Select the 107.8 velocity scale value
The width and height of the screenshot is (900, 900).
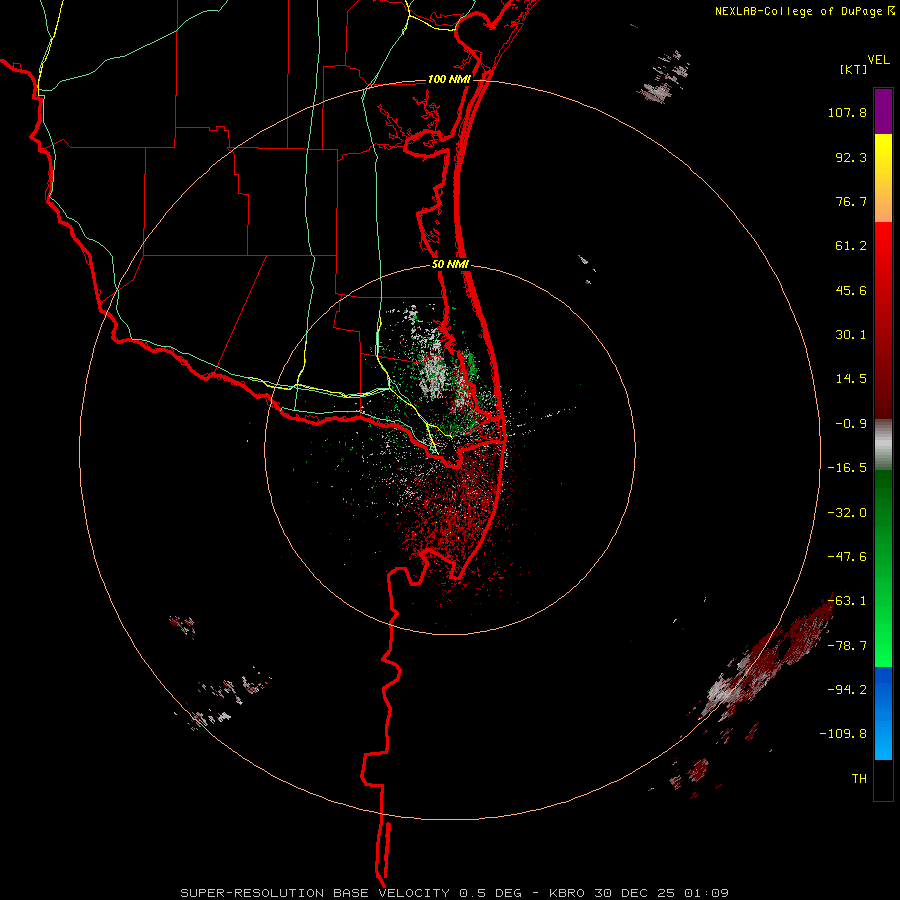847,112
